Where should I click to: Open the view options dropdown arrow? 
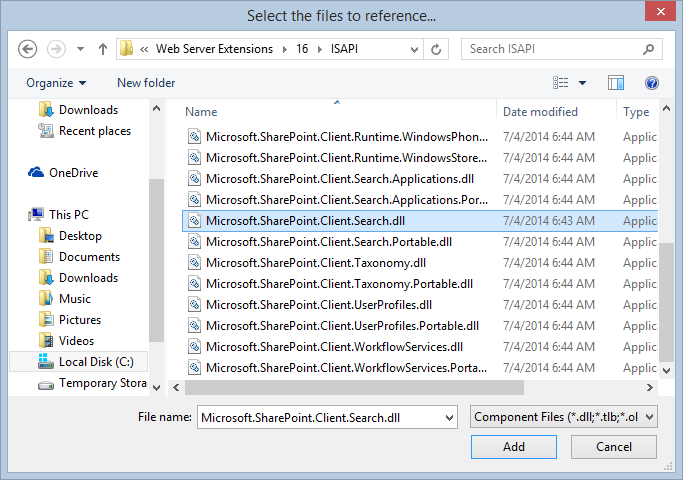coord(582,83)
